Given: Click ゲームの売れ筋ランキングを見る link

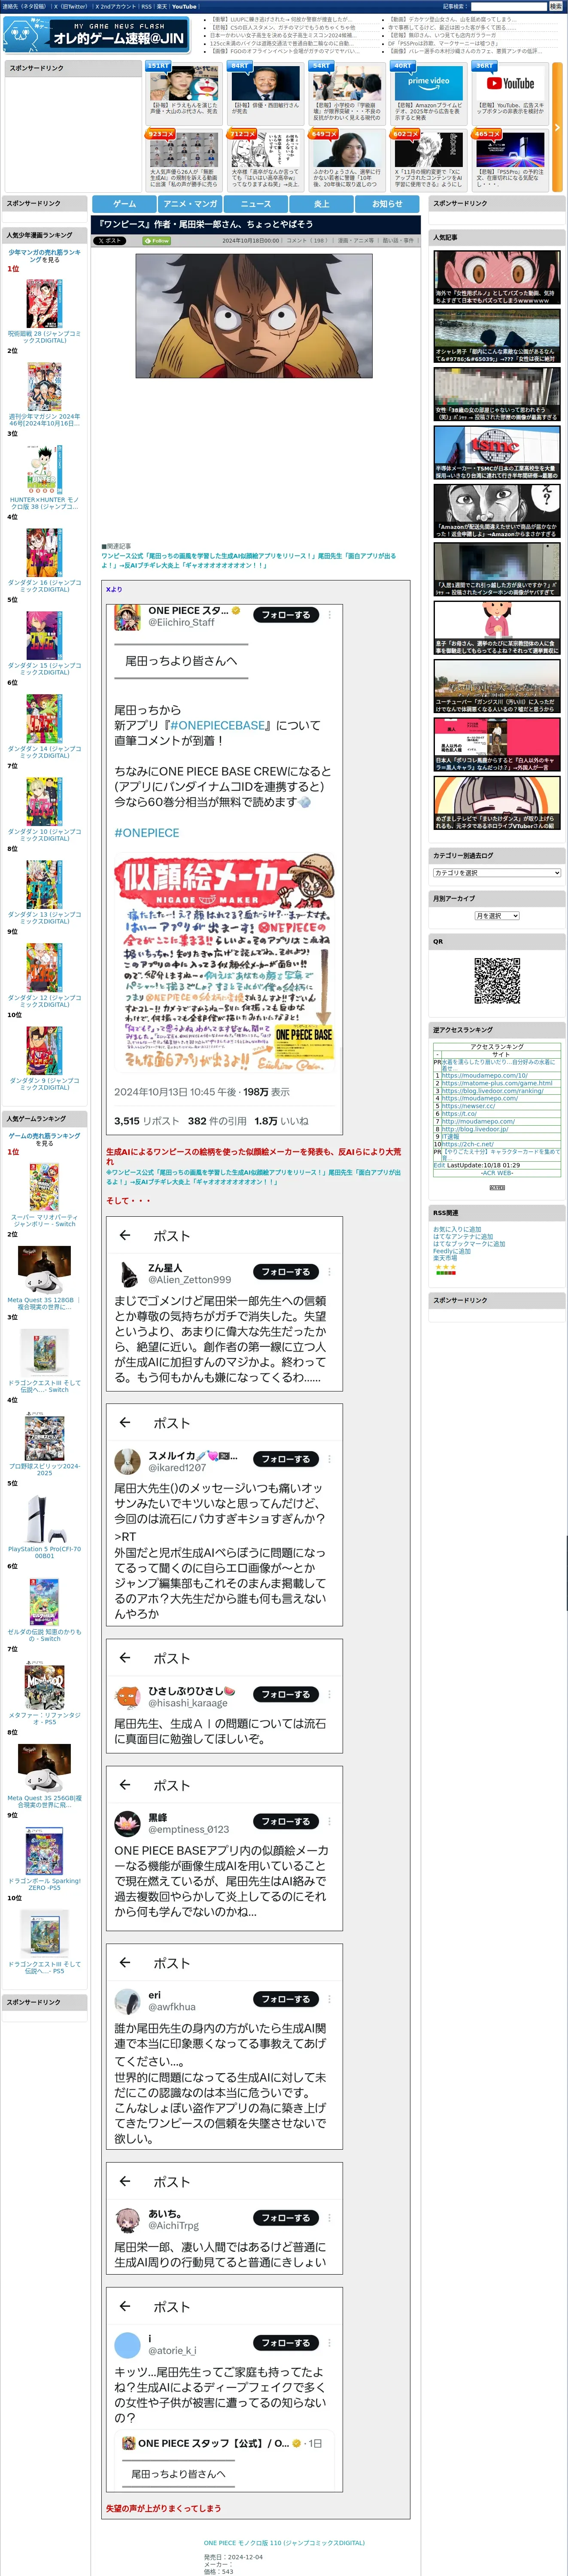Looking at the screenshot, I should tap(44, 1139).
